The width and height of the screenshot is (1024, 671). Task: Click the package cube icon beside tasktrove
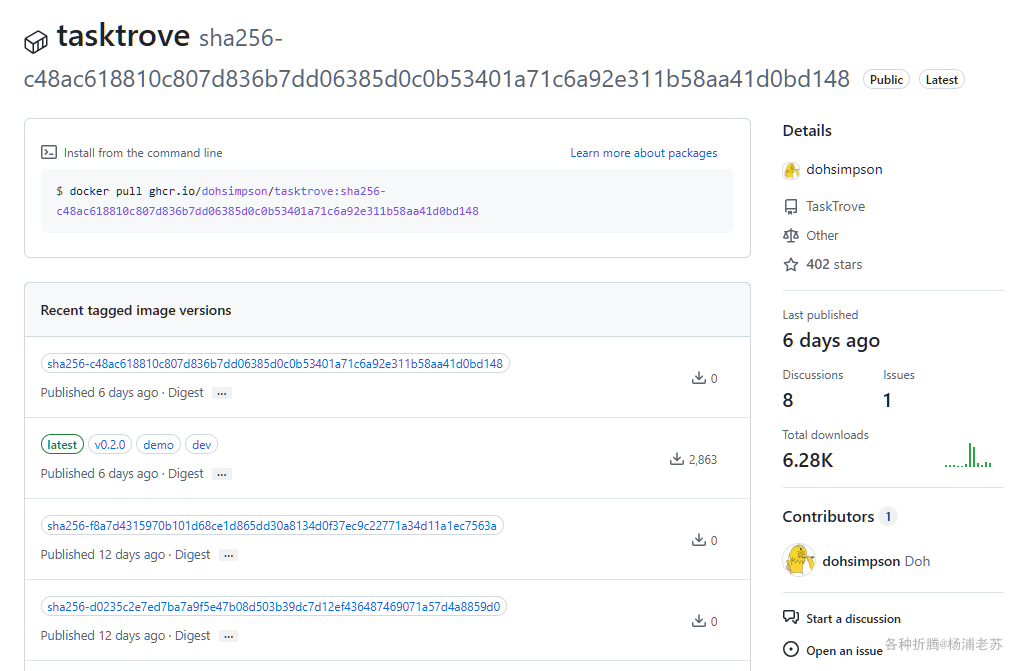click(36, 42)
